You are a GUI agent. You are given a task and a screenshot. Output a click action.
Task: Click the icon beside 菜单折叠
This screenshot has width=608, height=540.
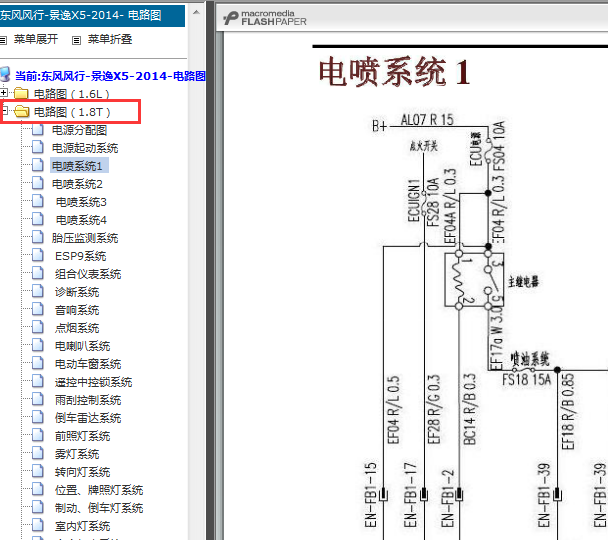(76, 40)
